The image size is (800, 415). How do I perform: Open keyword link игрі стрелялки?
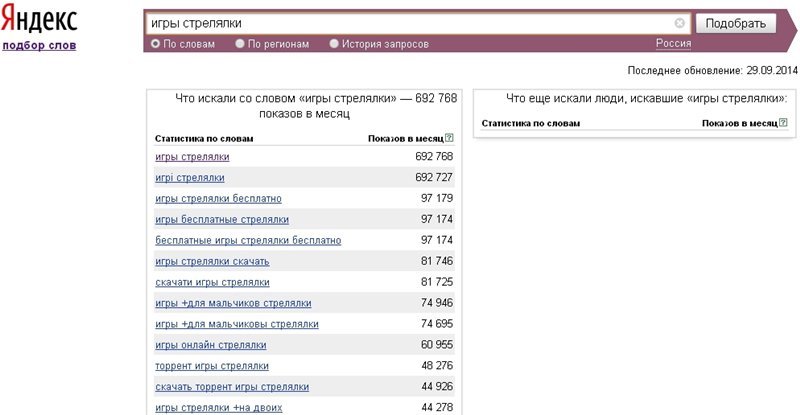click(190, 178)
